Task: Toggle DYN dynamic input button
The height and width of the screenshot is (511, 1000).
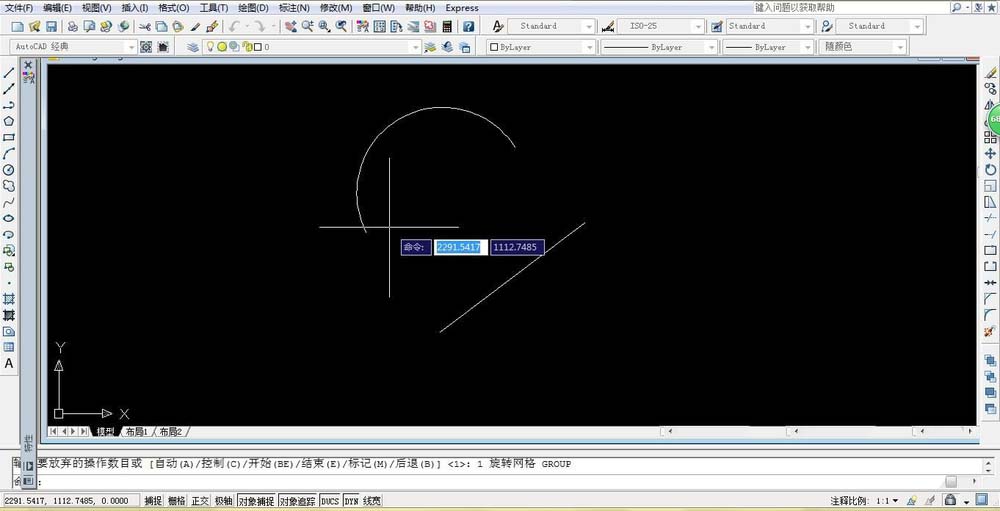Action: click(351, 501)
